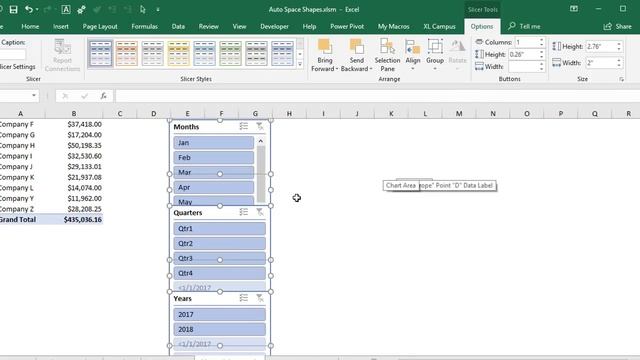Image resolution: width=640 pixels, height=360 pixels.
Task: Toggle multi-select on Months slicer
Action: [244, 127]
